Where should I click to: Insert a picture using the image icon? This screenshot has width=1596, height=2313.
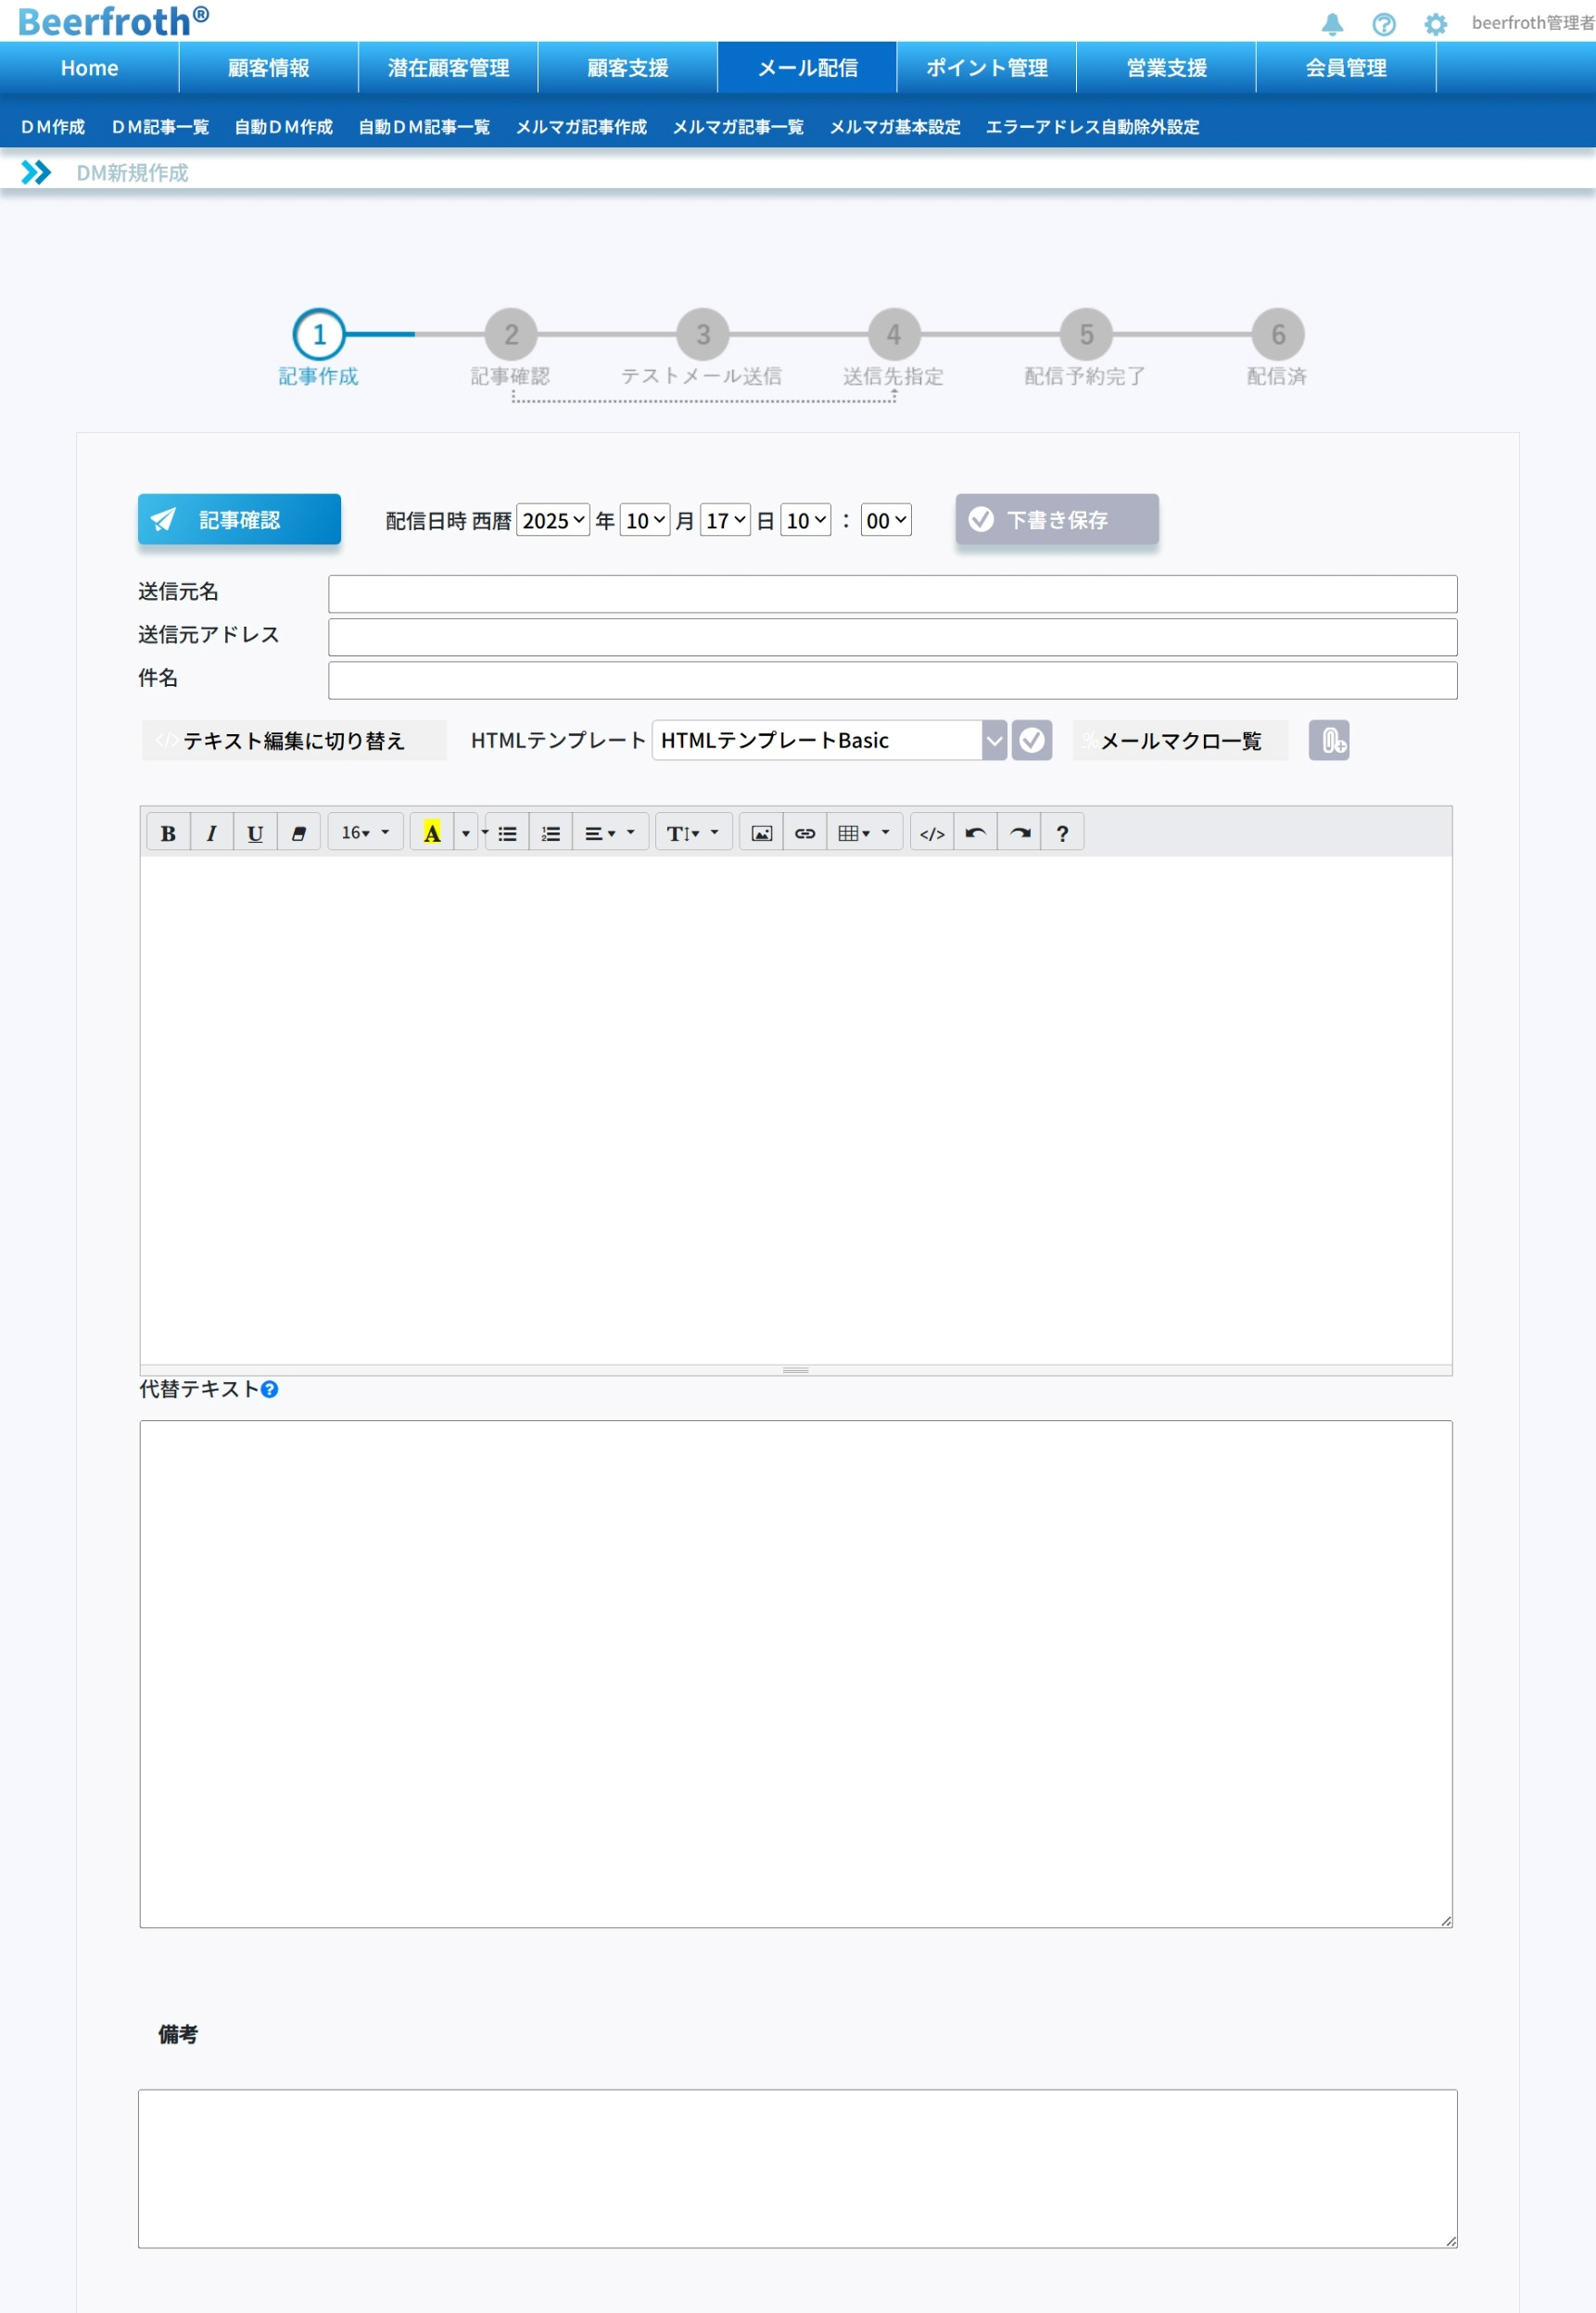[761, 833]
